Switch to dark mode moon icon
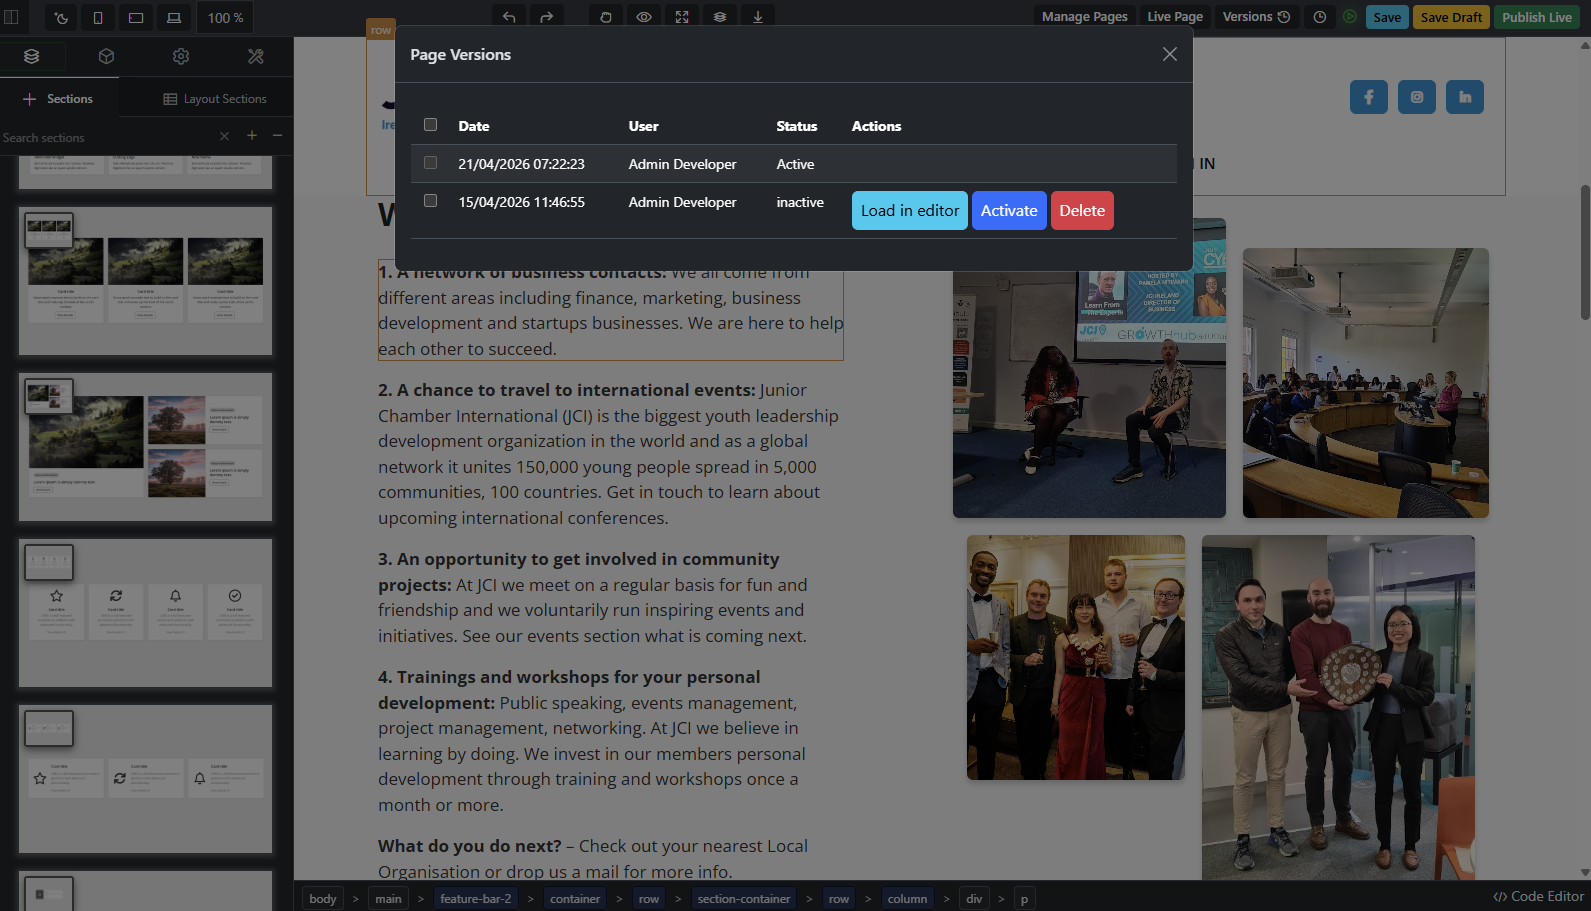This screenshot has height=911, width=1591. point(61,18)
